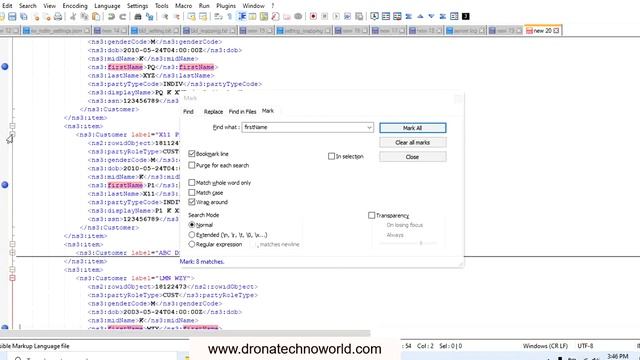Click the Print toolbar icon

(x=58, y=16)
